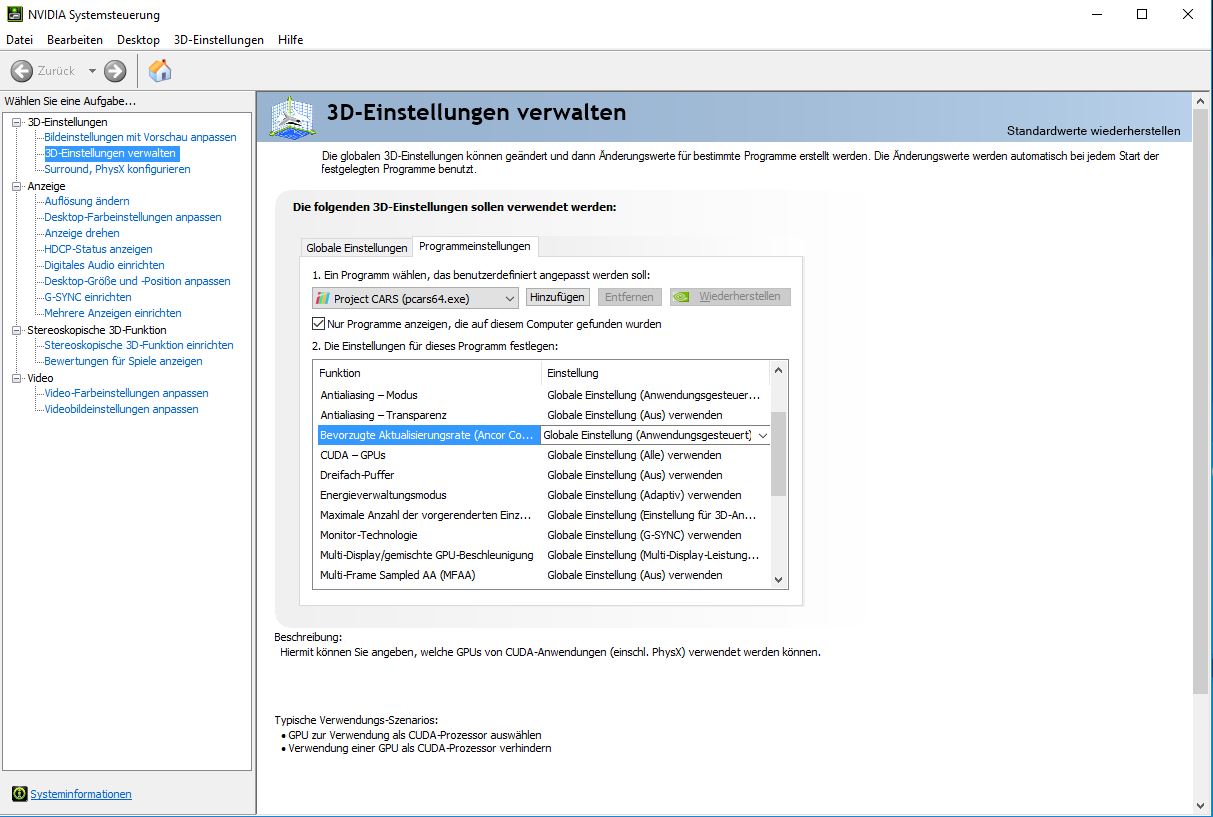This screenshot has height=817, width=1213.
Task: Open Video-Farbeinstellungen anpassen
Action: [x=126, y=393]
